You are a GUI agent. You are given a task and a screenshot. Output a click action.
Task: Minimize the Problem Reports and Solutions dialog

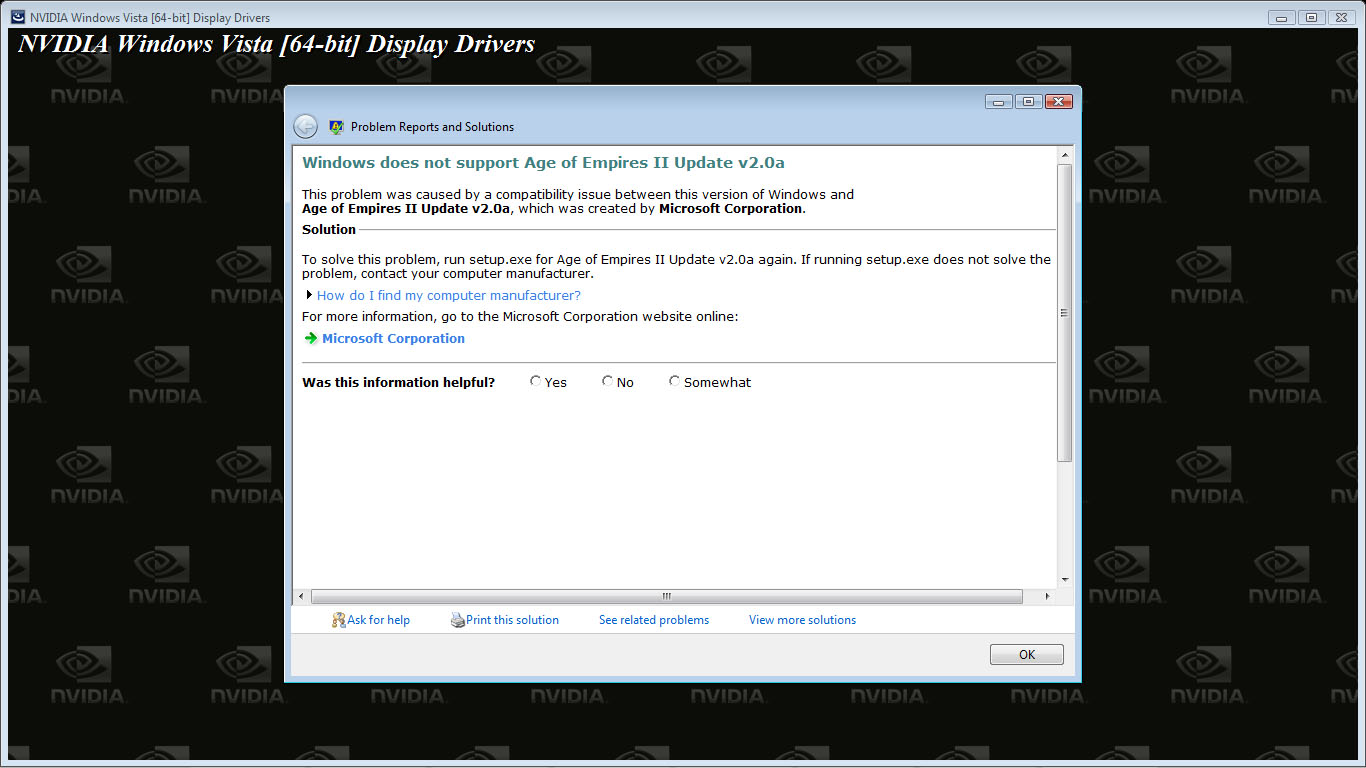[x=998, y=102]
